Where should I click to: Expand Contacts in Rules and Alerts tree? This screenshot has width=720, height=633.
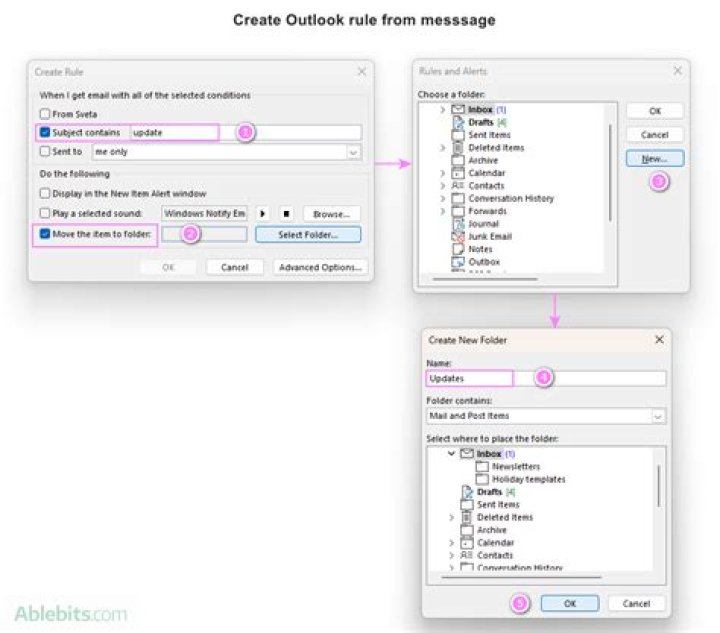tap(443, 186)
